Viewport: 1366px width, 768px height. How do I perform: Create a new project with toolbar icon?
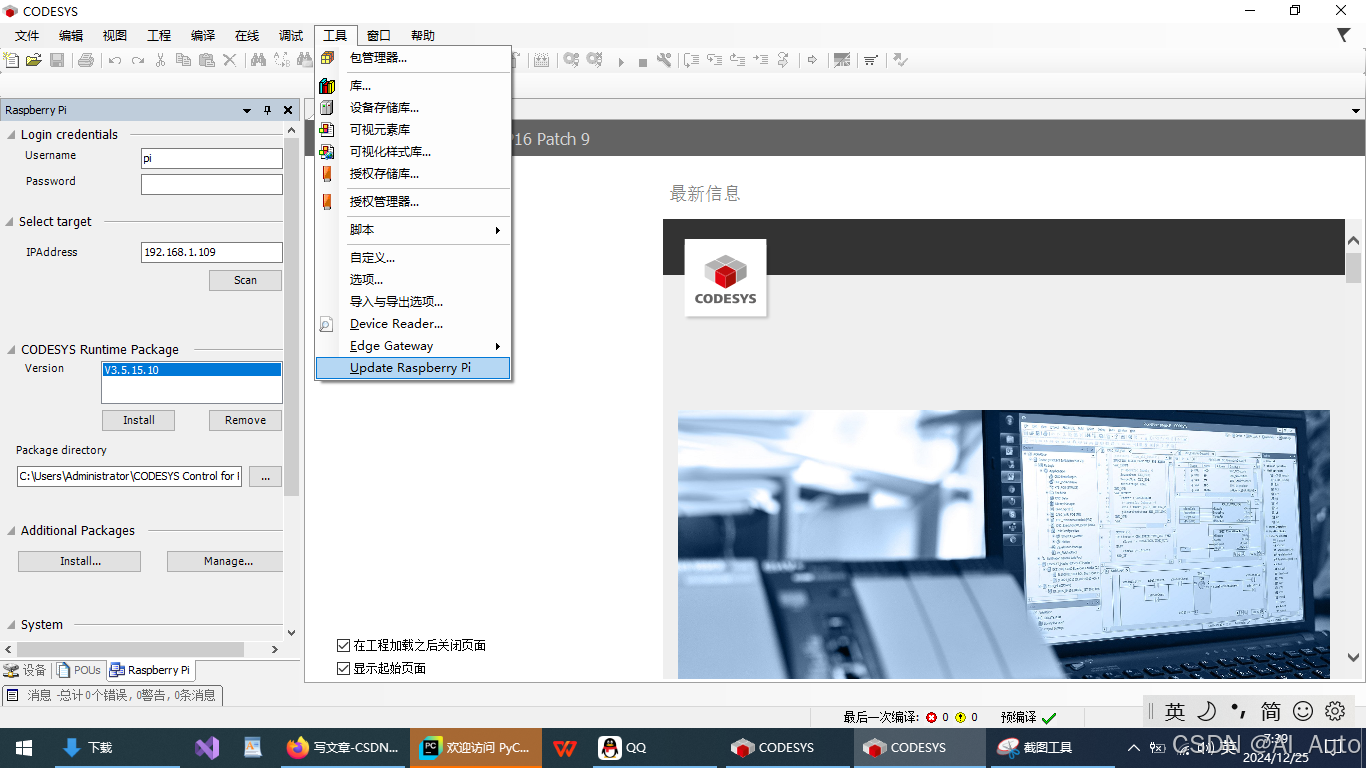[x=11, y=60]
